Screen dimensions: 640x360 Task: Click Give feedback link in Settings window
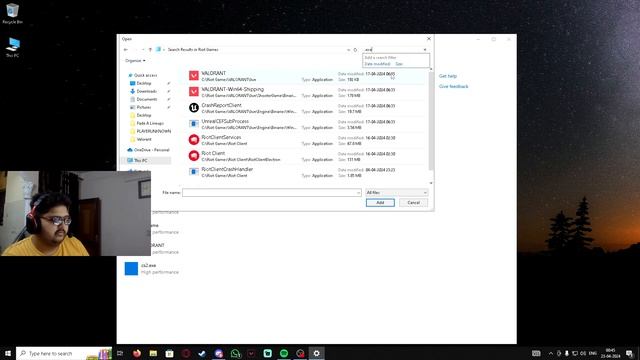point(453,86)
